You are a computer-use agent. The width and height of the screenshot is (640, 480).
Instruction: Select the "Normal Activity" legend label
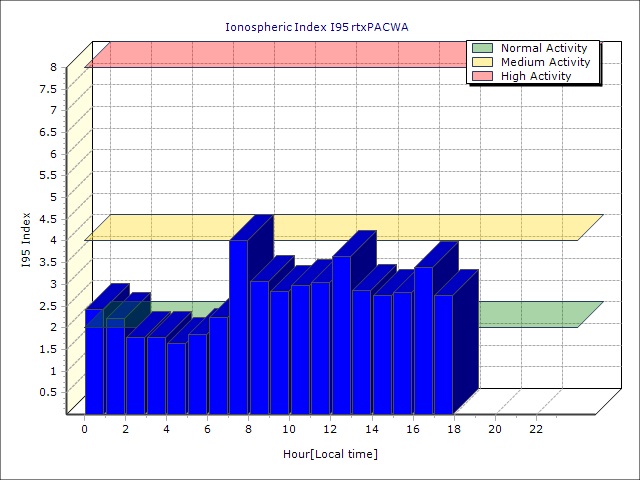tap(544, 48)
